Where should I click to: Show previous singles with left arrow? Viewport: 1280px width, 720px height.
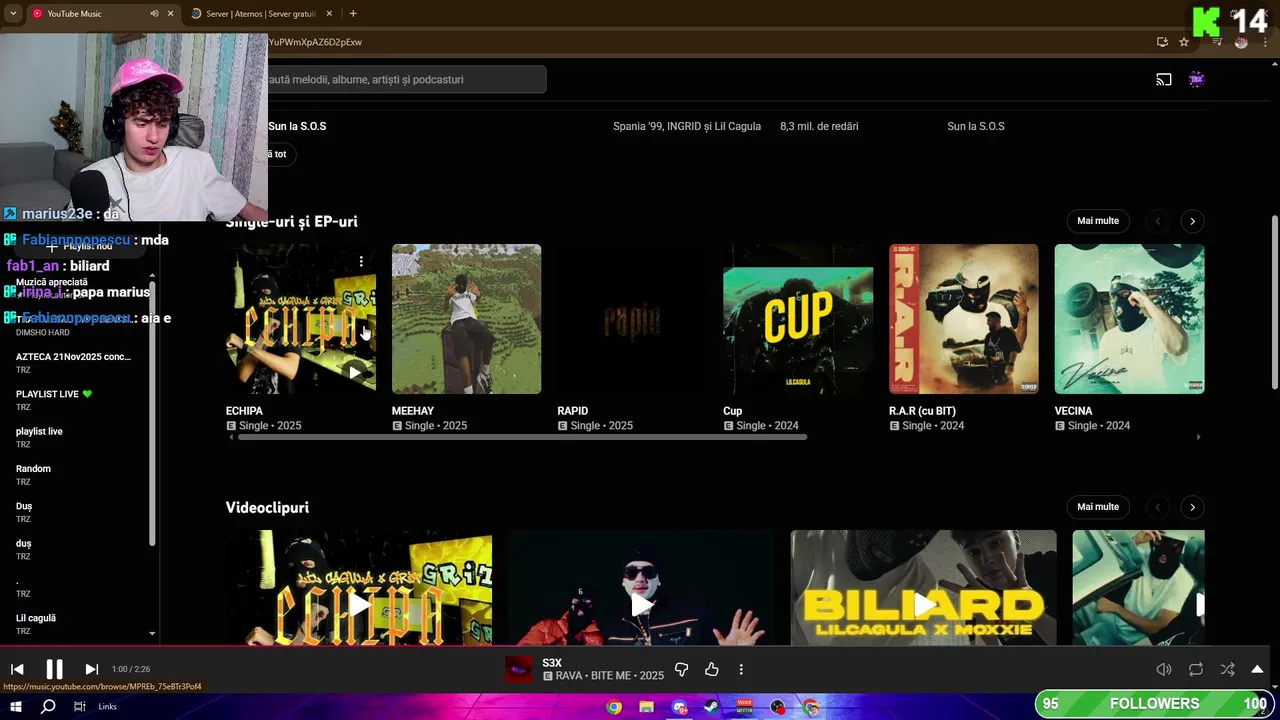coord(1158,221)
